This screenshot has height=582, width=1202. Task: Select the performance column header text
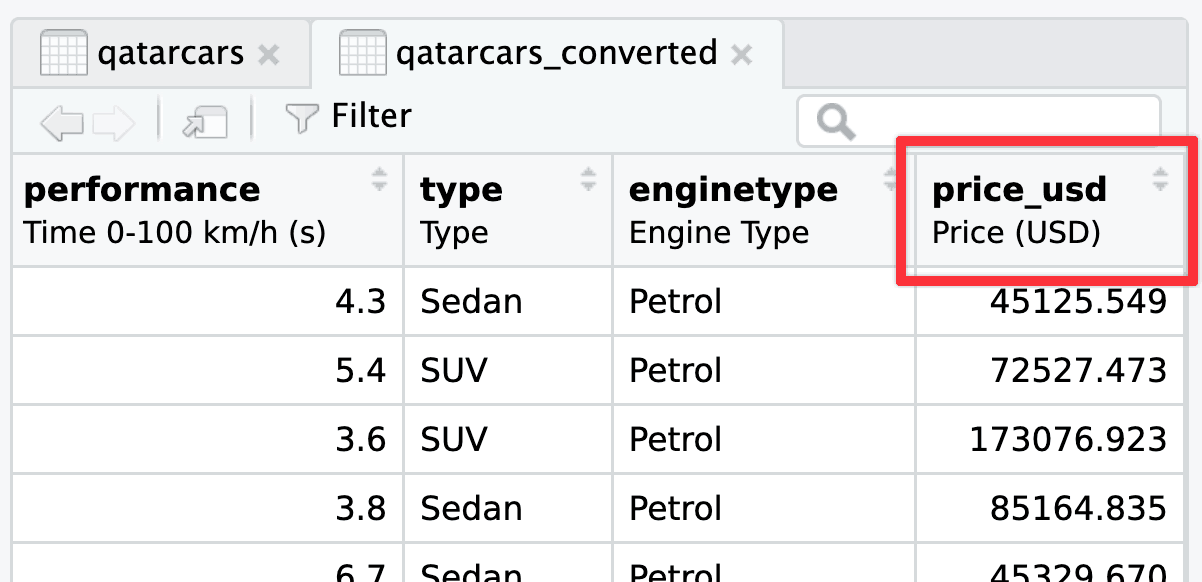[x=141, y=189]
